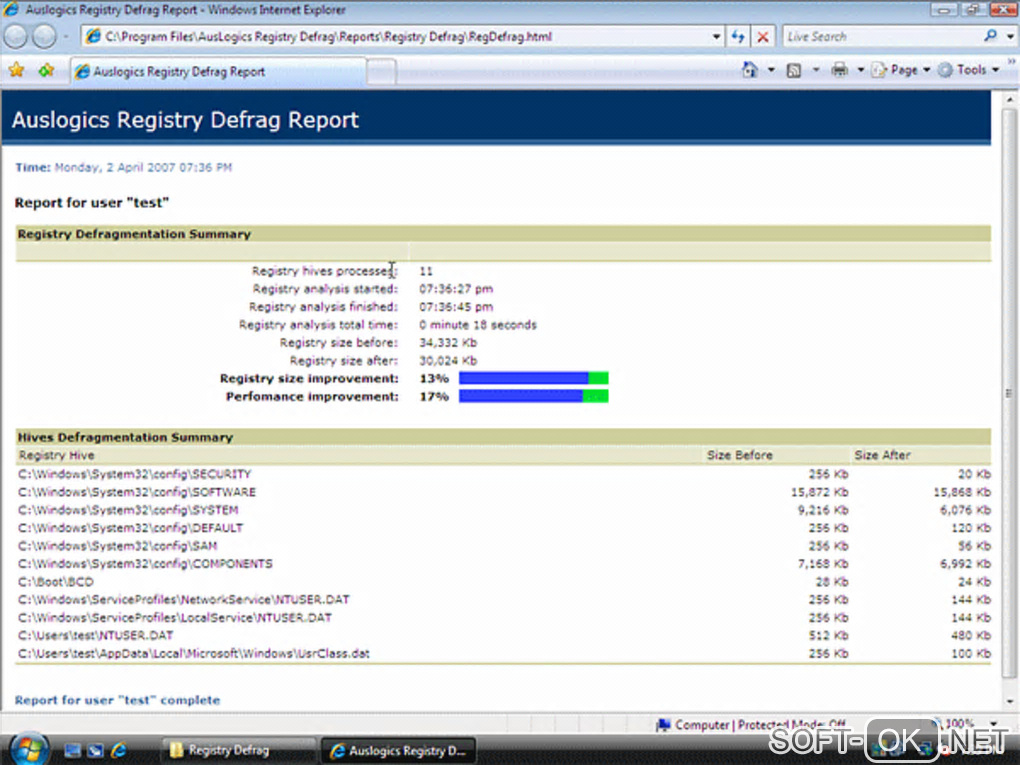Click the Live Search magnifier icon
Screen dimensions: 1020x765
point(990,36)
